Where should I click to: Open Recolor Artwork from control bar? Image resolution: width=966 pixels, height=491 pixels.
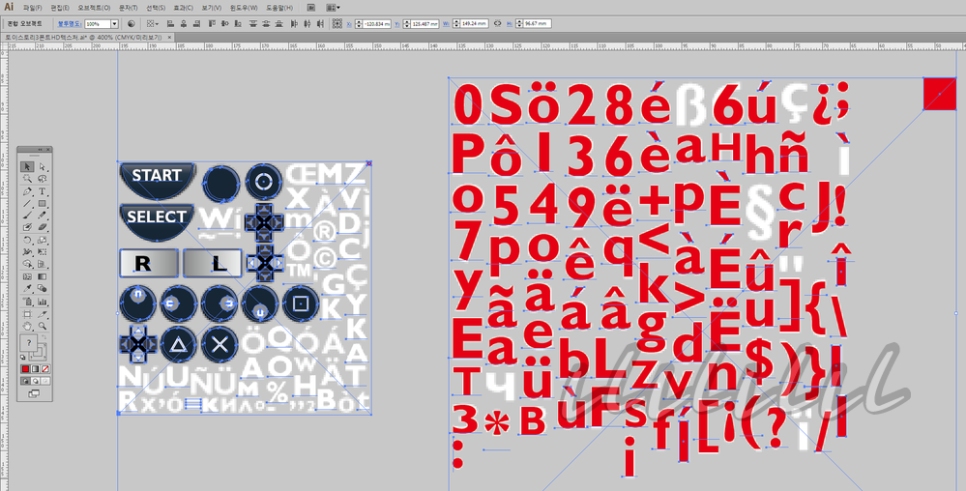[x=131, y=24]
